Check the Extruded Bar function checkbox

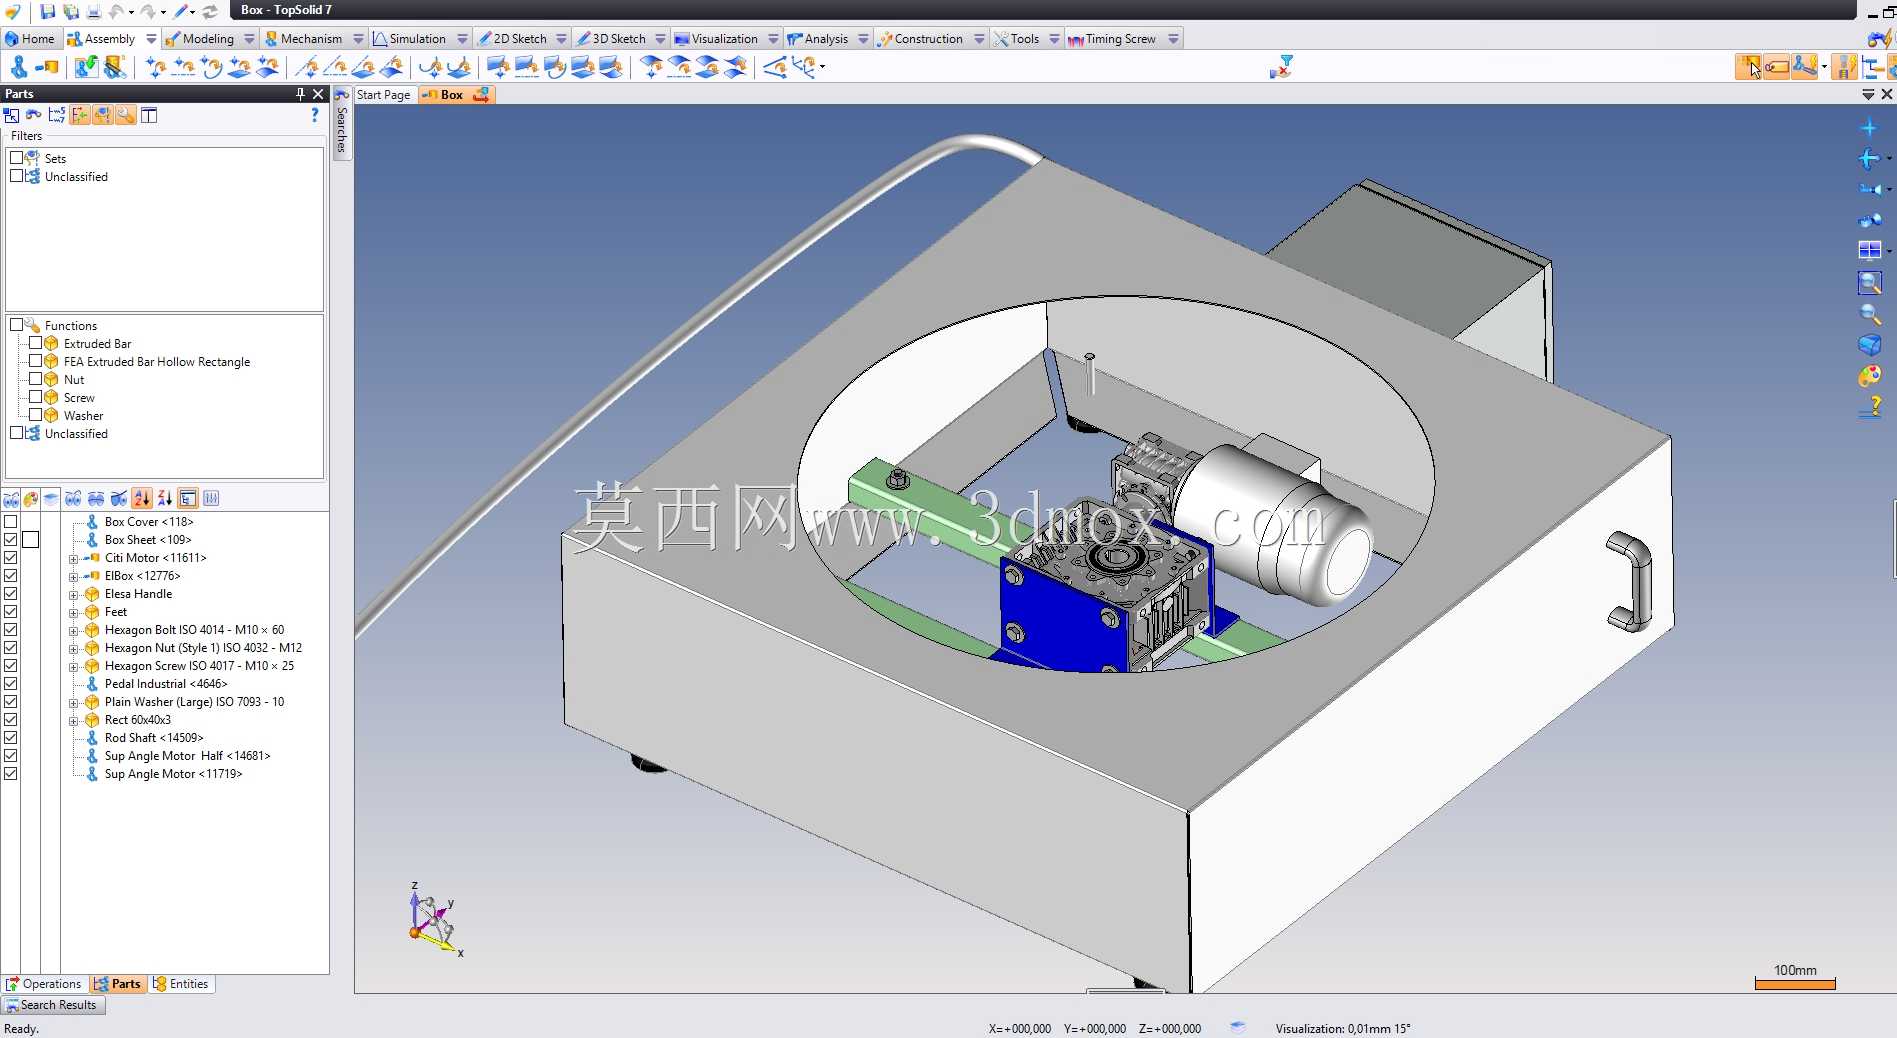[35, 343]
